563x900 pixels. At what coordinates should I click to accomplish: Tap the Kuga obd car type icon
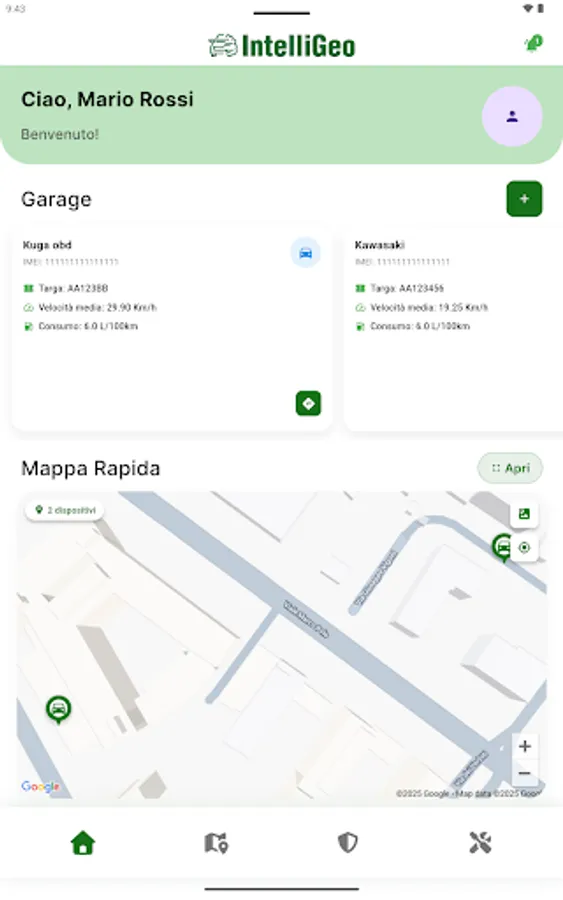pos(306,253)
